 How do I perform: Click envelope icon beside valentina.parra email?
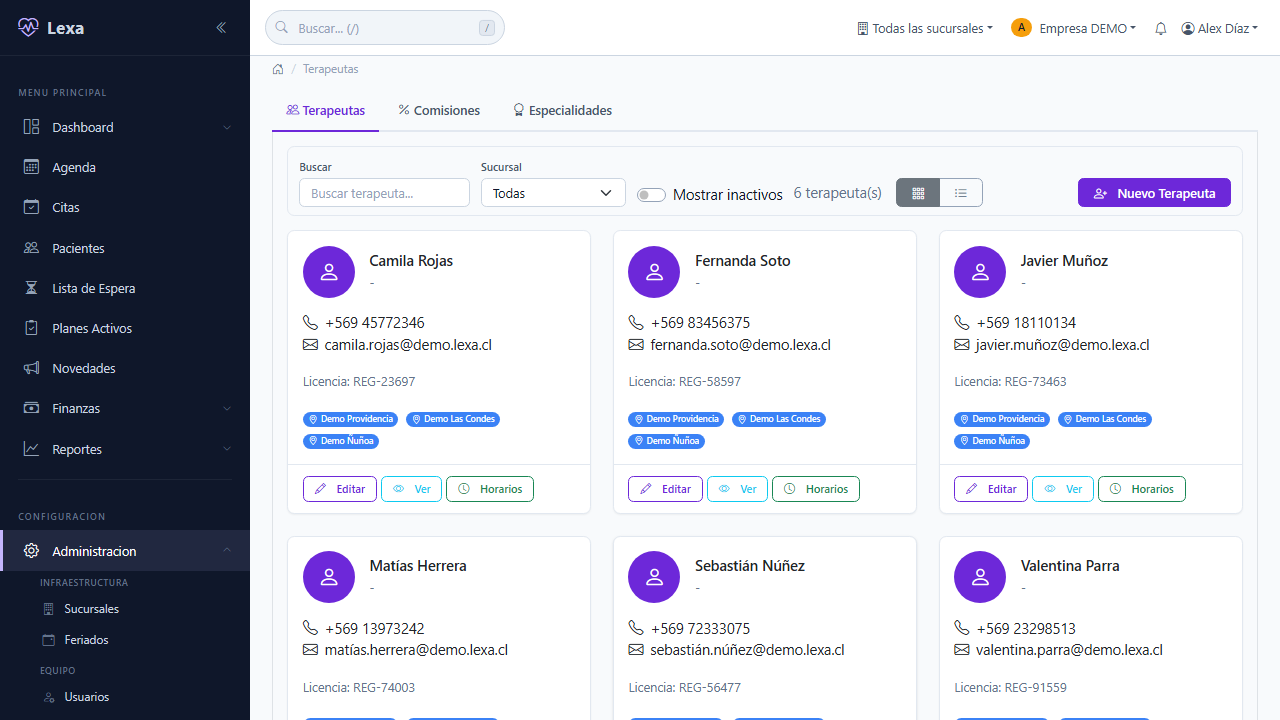962,650
